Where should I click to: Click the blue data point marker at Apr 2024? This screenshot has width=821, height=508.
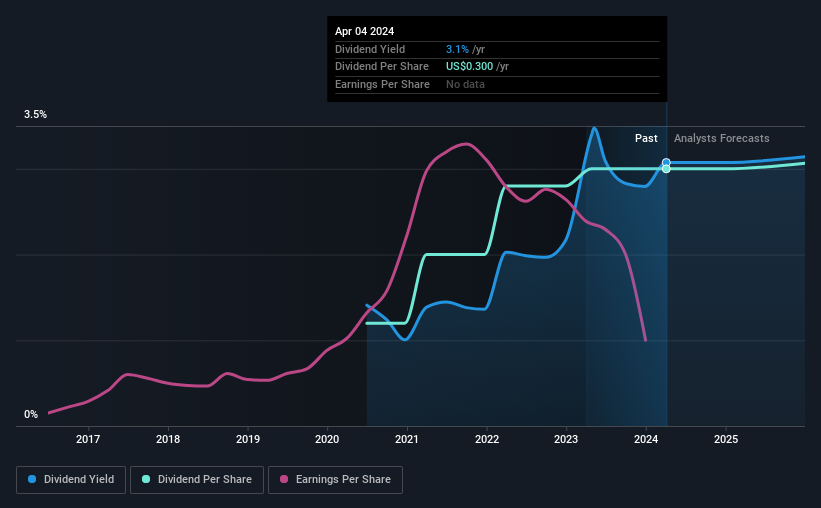(x=666, y=162)
